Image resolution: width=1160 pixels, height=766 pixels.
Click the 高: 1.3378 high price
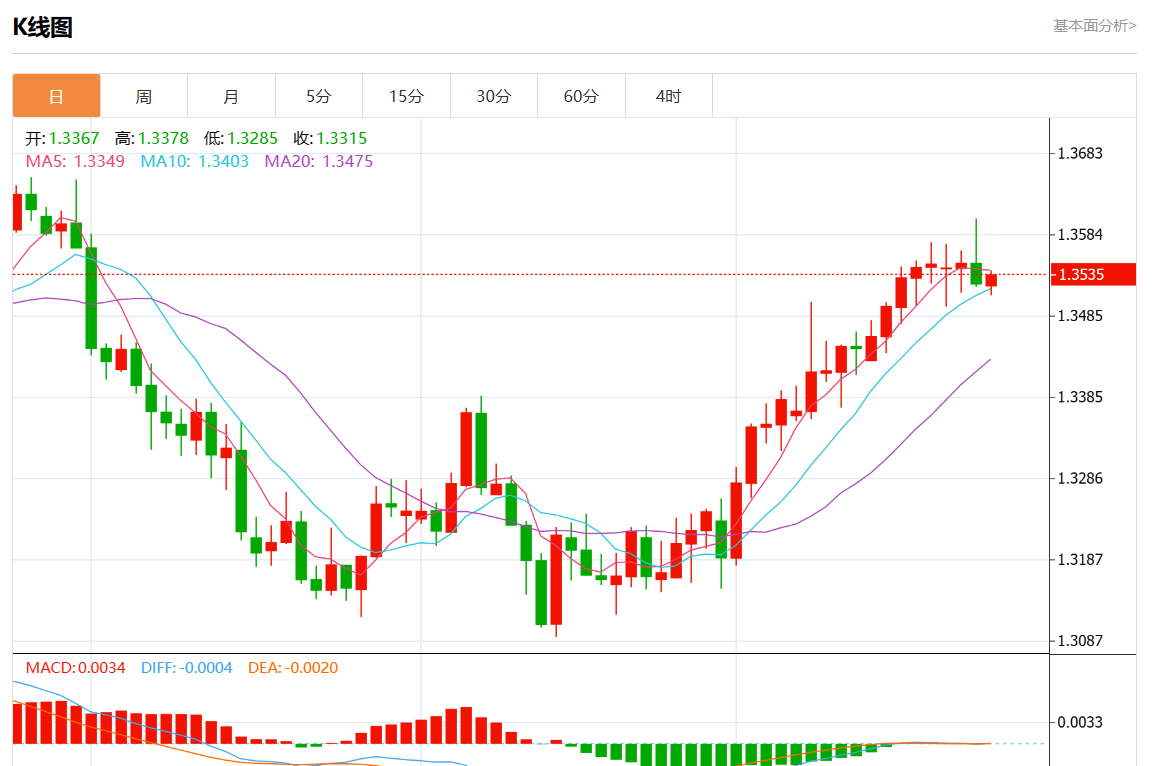coord(152,138)
